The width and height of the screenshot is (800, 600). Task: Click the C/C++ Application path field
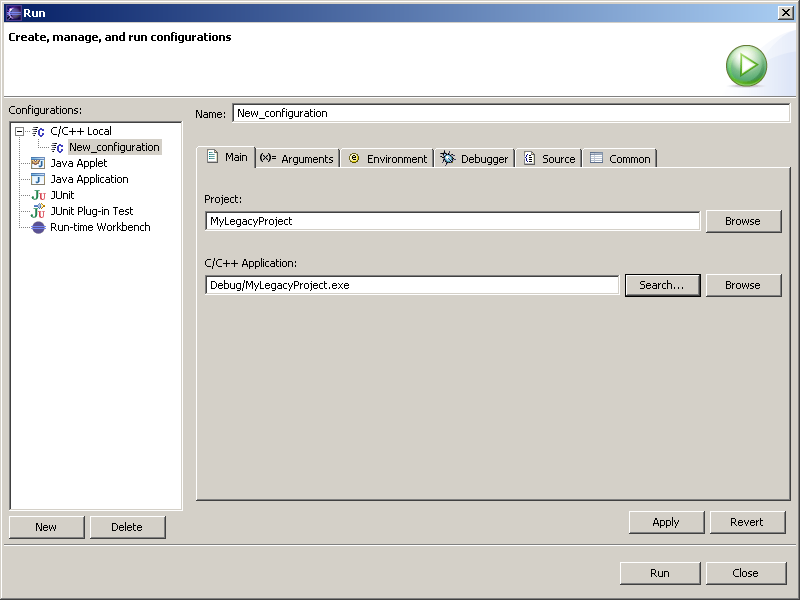412,285
